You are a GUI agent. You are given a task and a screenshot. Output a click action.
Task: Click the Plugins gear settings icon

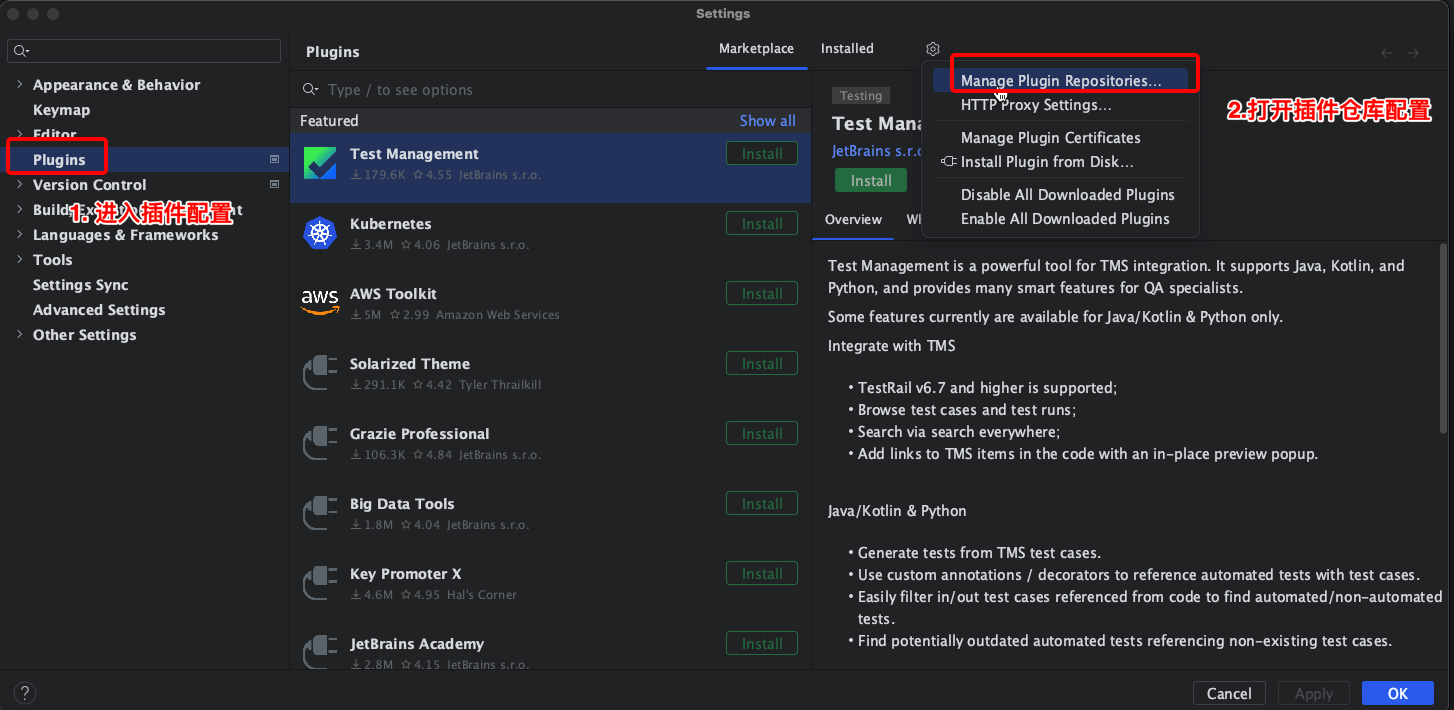click(932, 49)
